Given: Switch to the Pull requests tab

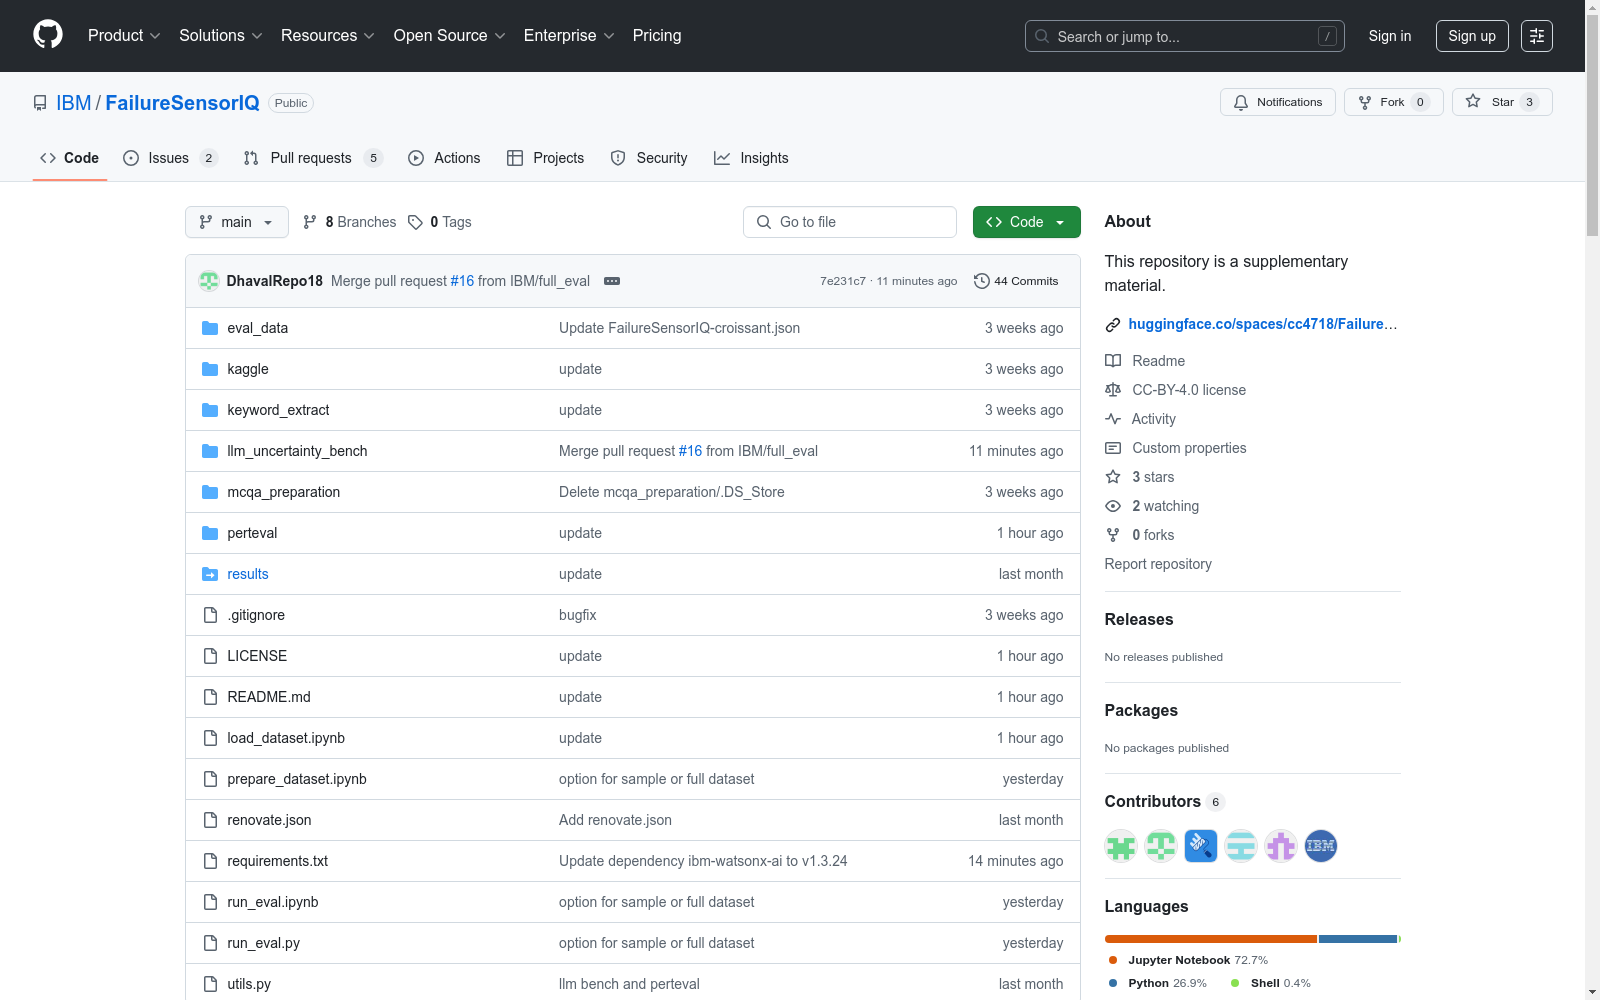Looking at the screenshot, I should 313,158.
